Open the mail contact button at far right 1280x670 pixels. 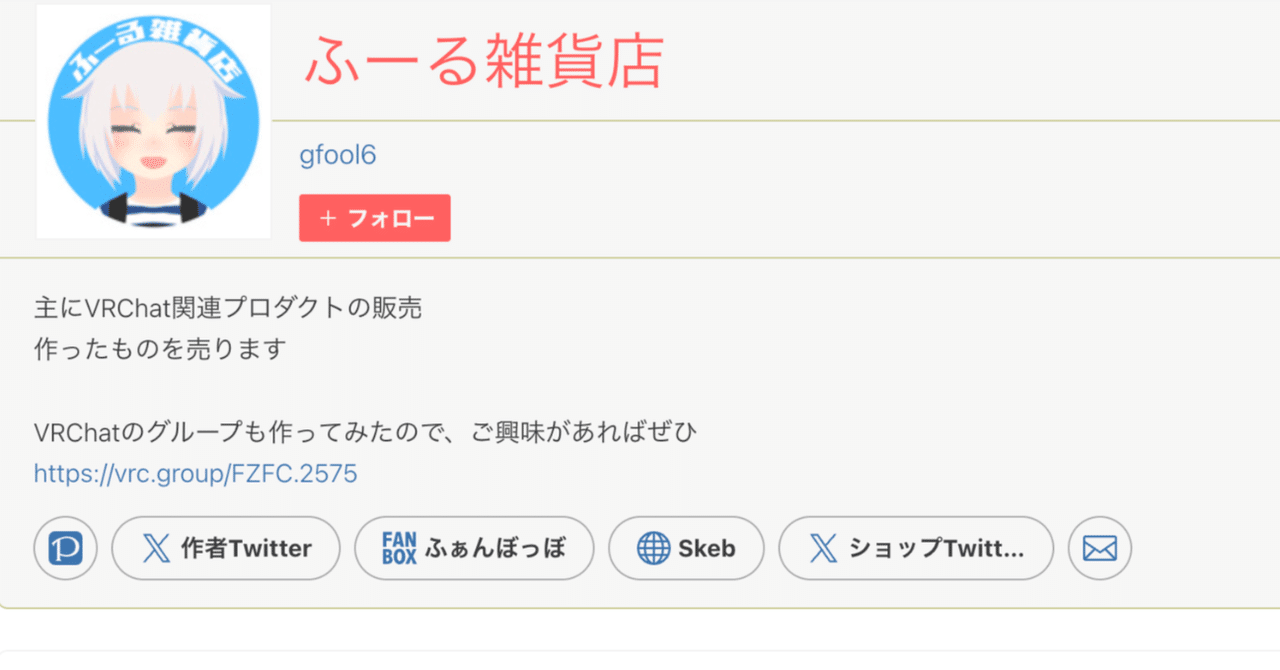click(x=1099, y=548)
